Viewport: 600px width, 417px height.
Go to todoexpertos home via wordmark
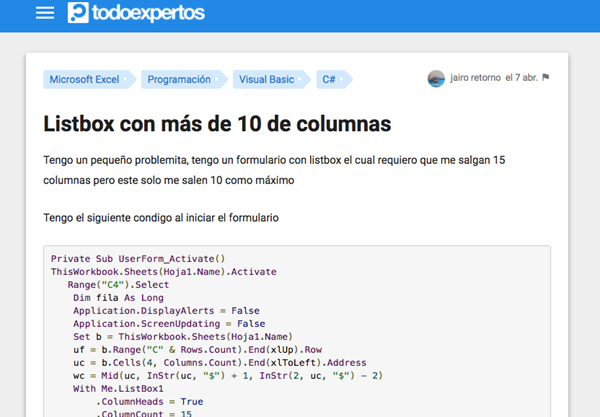(x=148, y=13)
